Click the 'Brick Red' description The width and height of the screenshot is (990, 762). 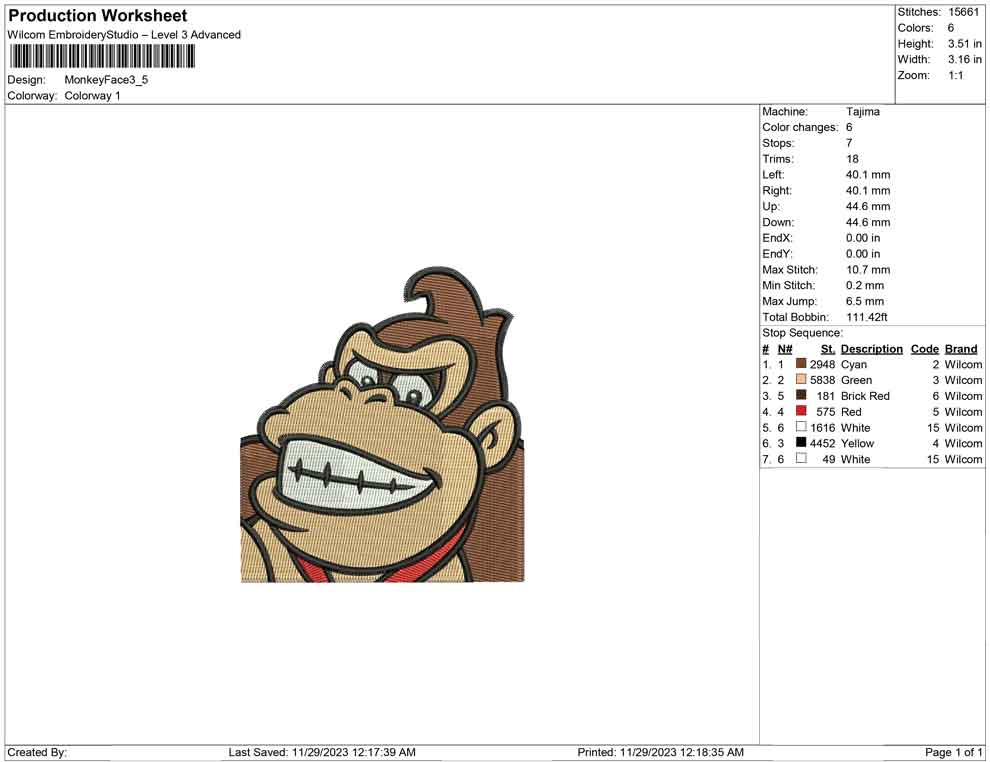pos(865,396)
